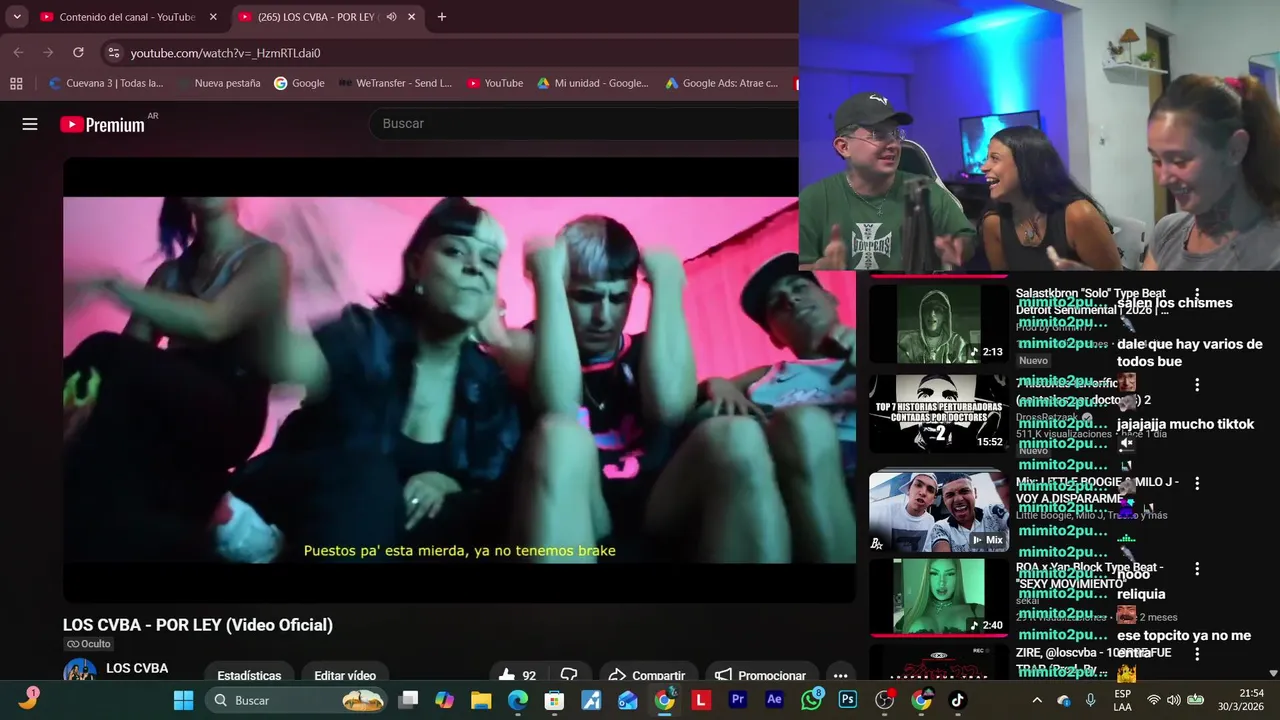Click the microphone icon in system tray
Viewport: 1280px width, 720px height.
coord(1090,700)
